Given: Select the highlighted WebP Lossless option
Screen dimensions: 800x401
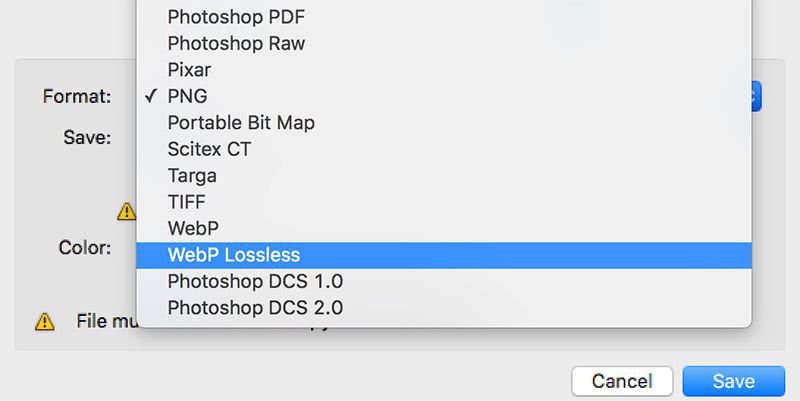Looking at the screenshot, I should (233, 255).
